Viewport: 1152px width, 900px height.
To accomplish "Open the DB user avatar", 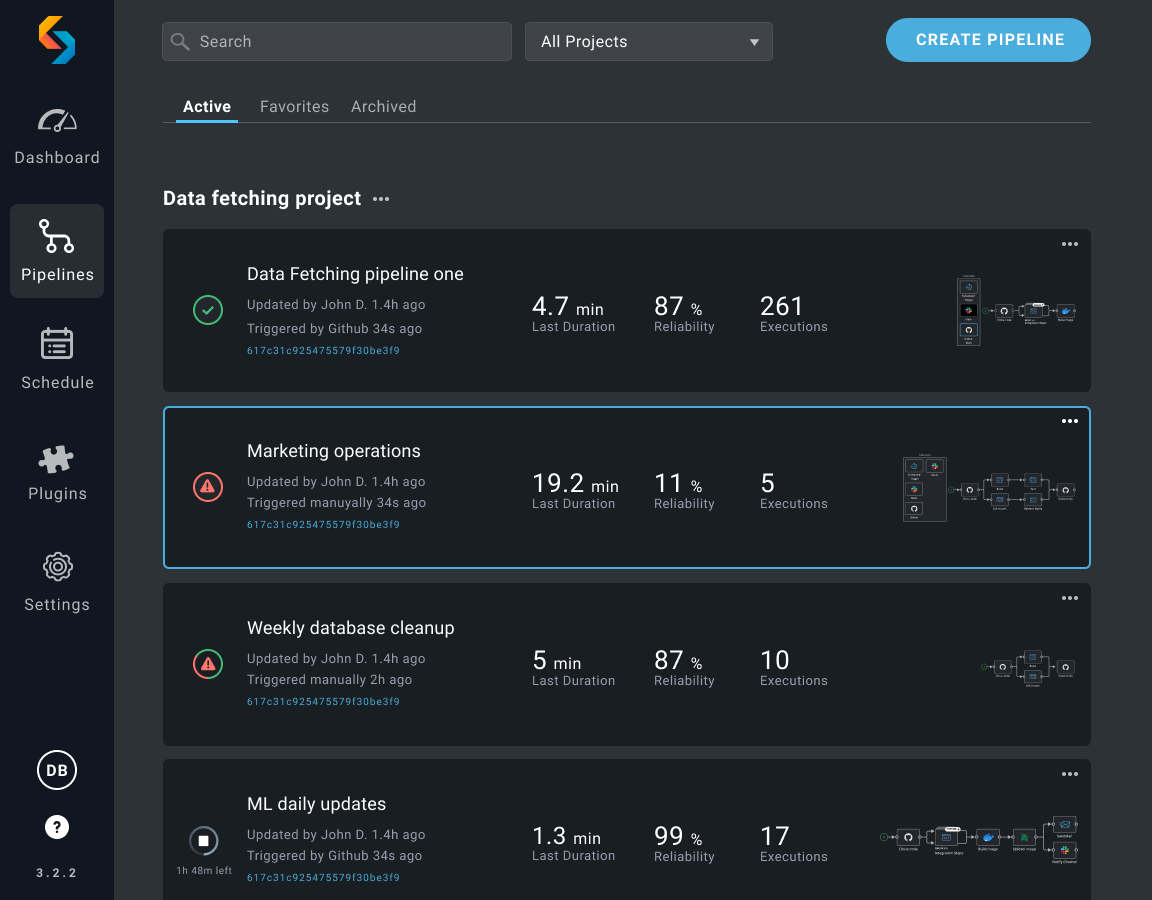I will [57, 770].
